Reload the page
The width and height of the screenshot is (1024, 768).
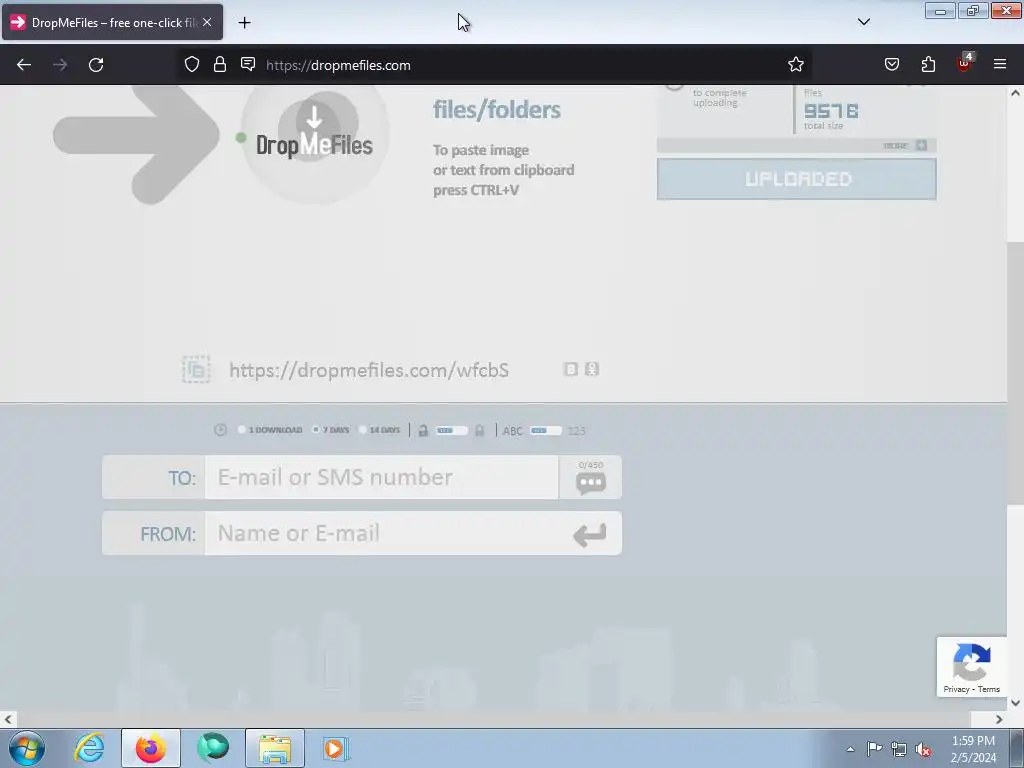pos(96,65)
